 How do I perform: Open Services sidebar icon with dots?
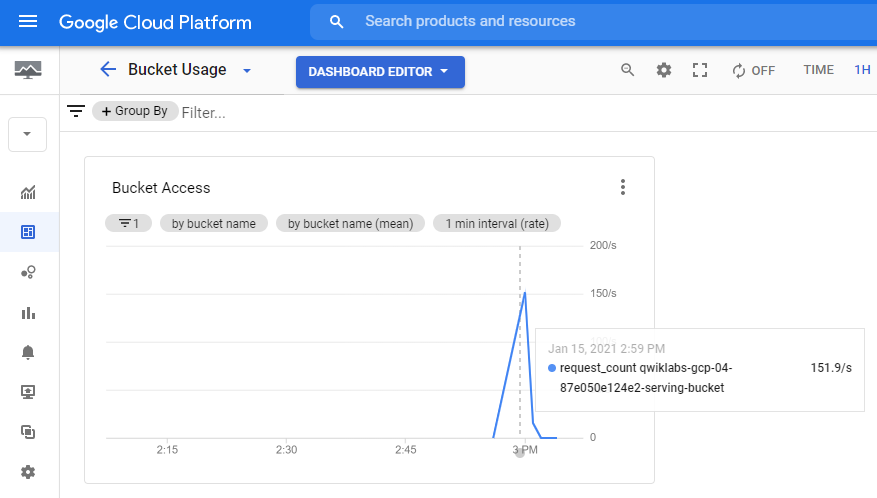28,273
